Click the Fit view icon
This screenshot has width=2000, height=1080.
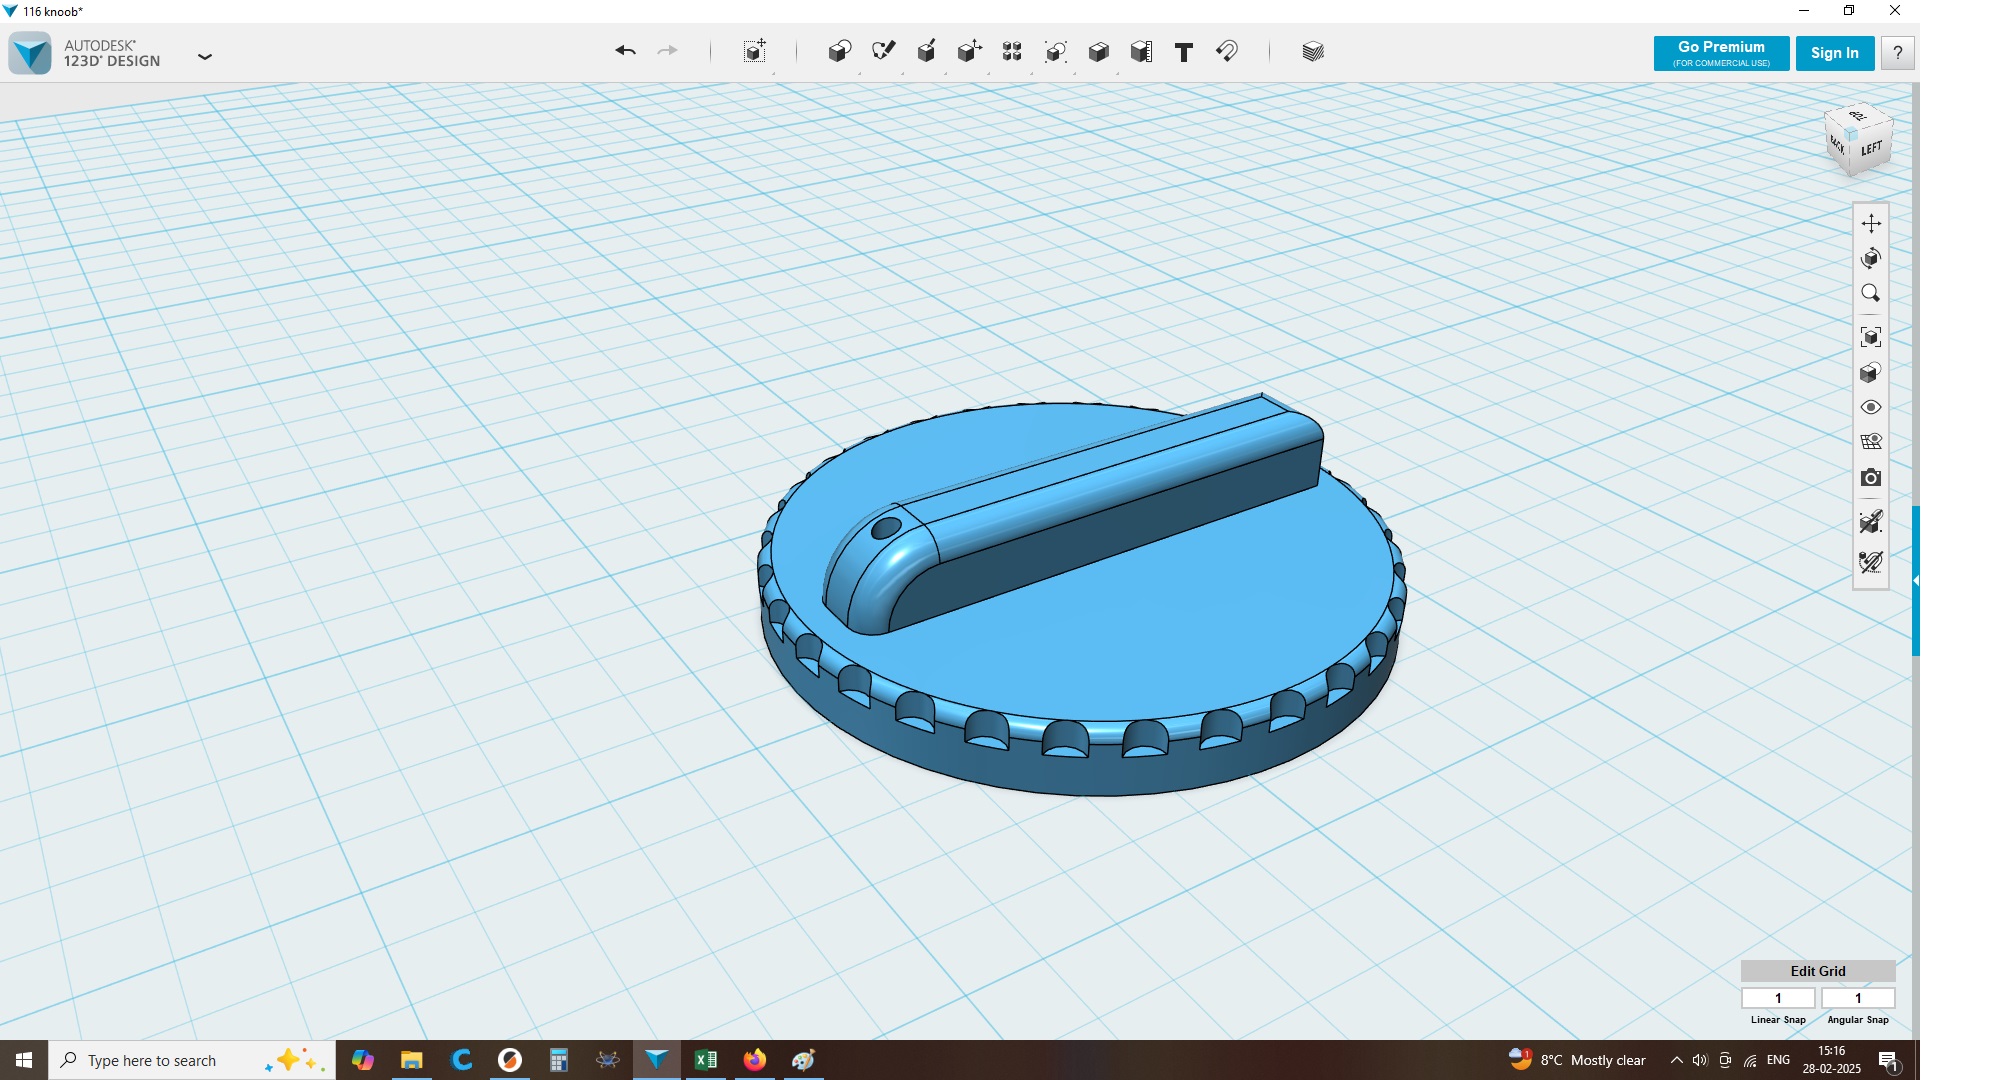[x=1870, y=337]
